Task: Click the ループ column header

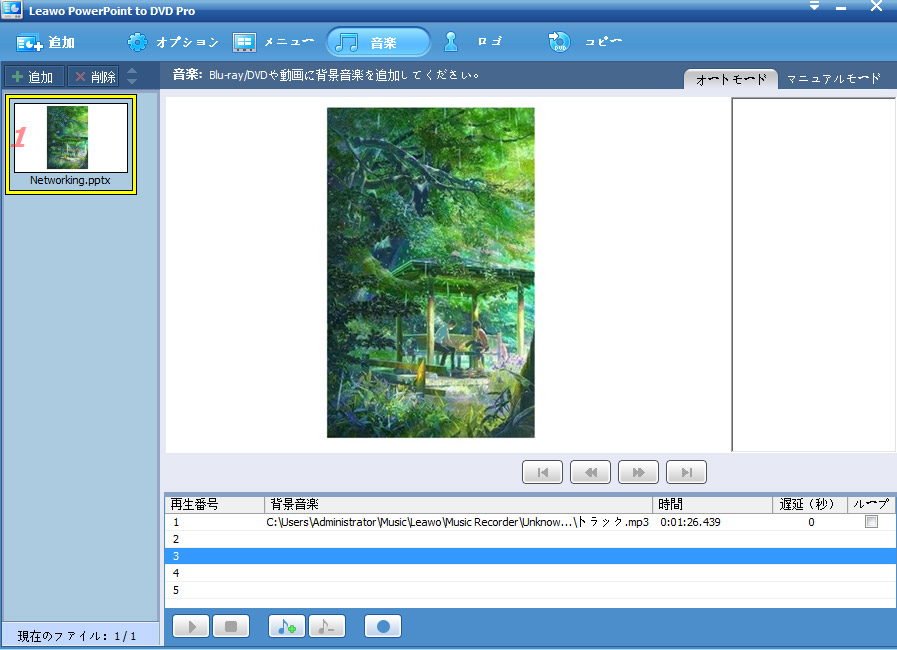Action: pyautogui.click(x=871, y=504)
